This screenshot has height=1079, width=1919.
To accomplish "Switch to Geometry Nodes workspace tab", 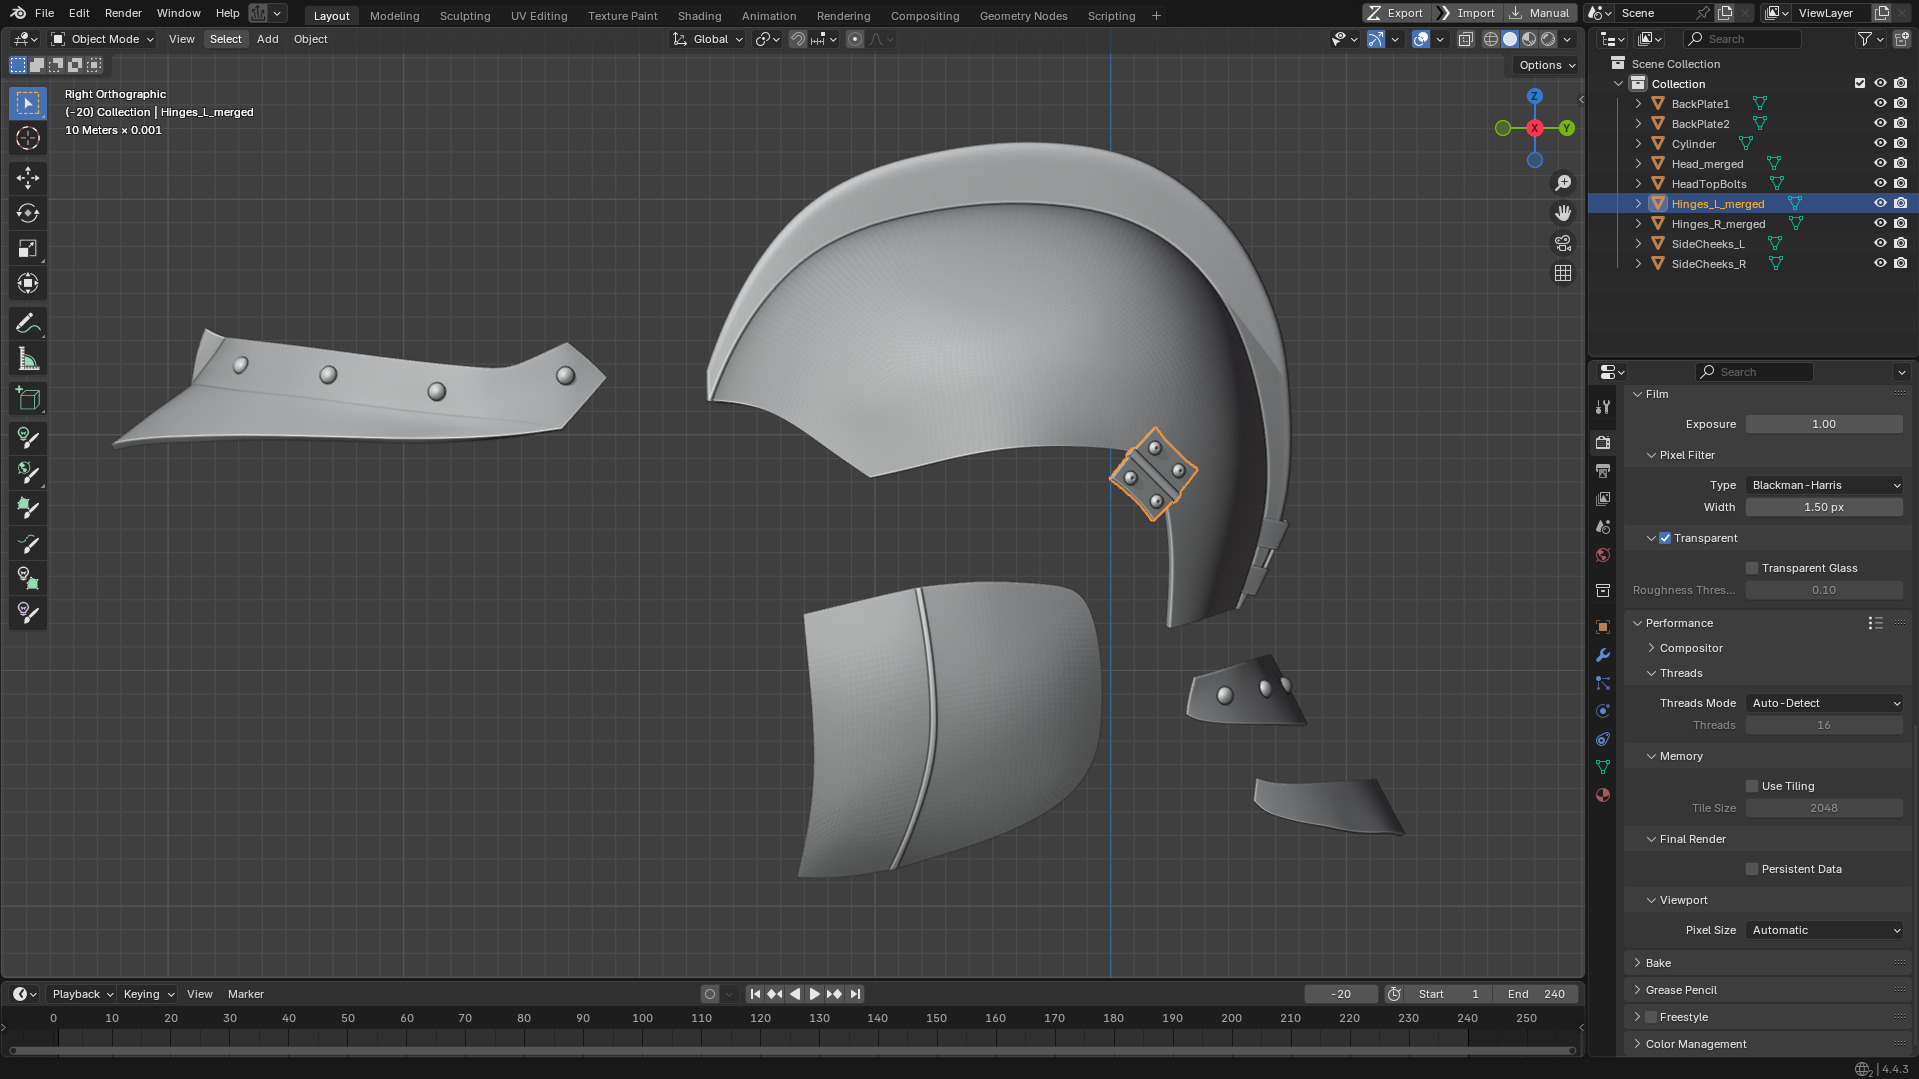I will [1023, 16].
